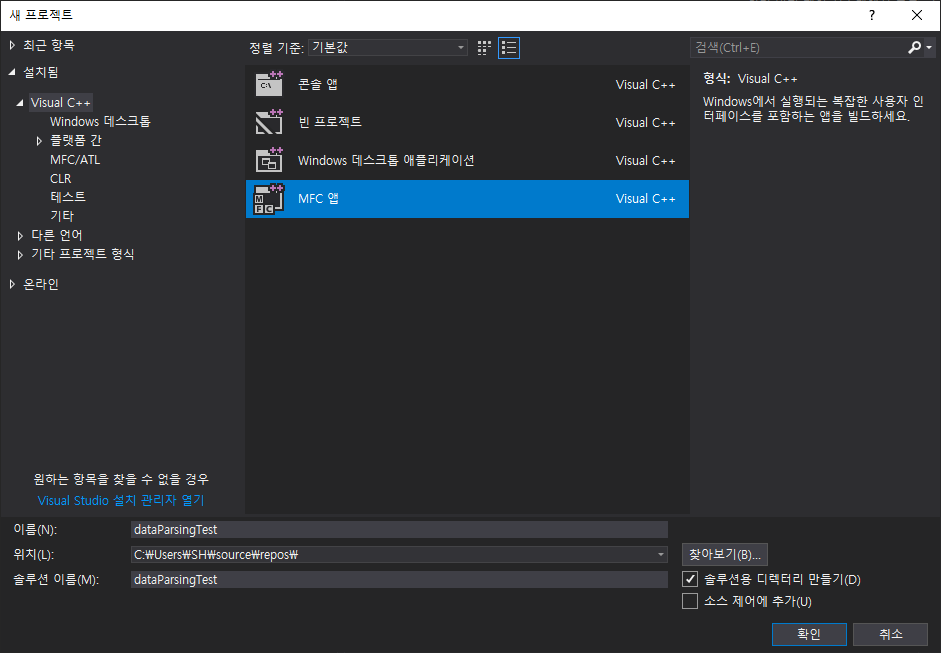Click the 취소 button
The height and width of the screenshot is (653, 941).
click(891, 634)
